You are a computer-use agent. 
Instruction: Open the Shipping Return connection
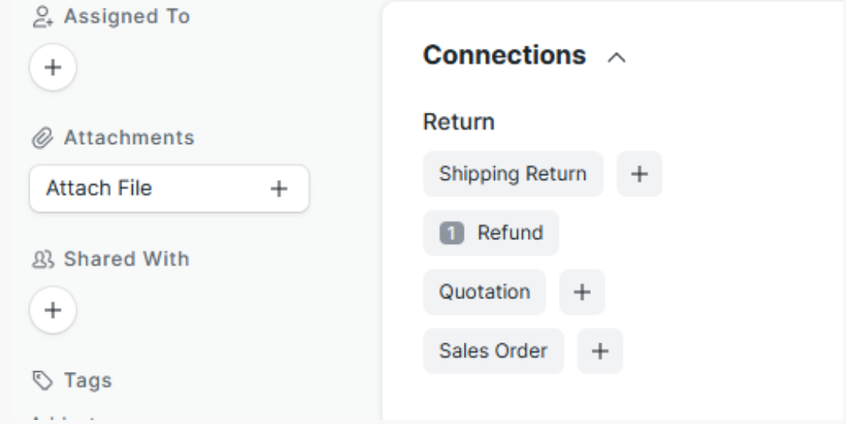pyautogui.click(x=512, y=174)
